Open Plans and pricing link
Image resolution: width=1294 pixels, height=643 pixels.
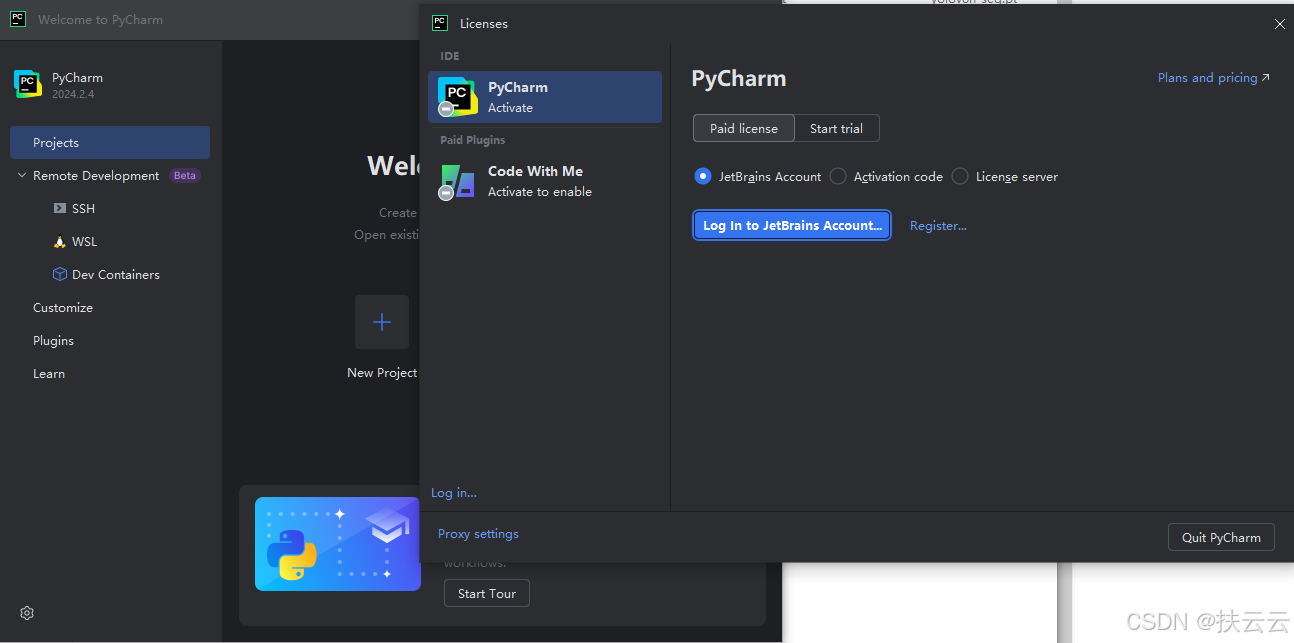(1213, 77)
